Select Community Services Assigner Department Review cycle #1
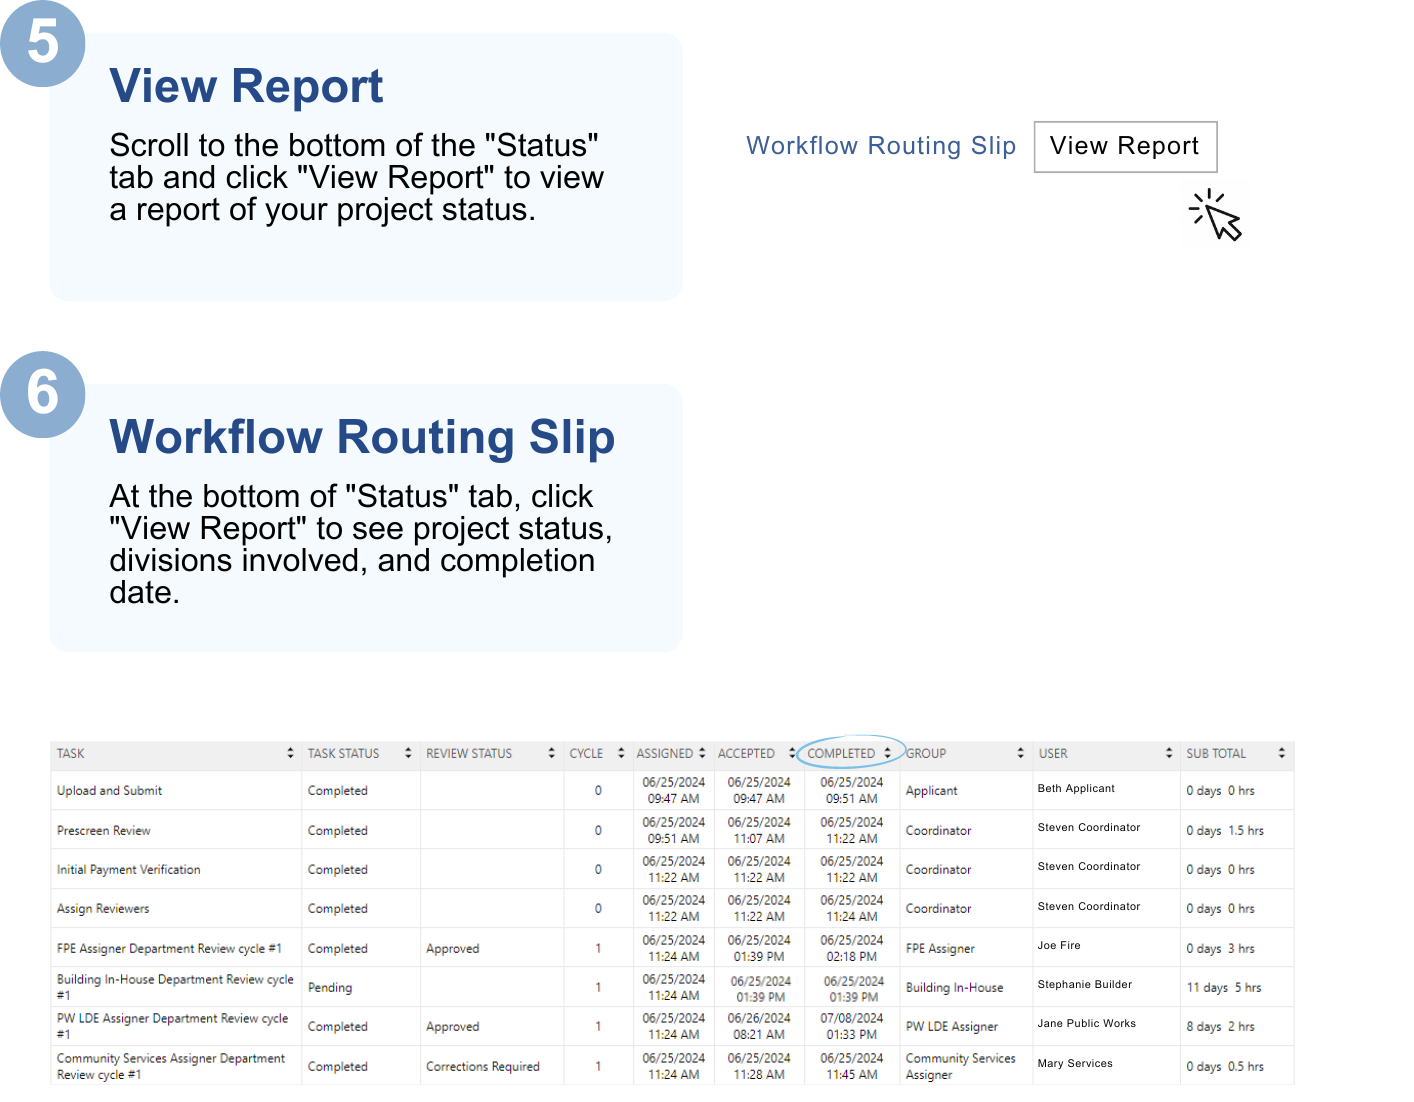The width and height of the screenshot is (1414, 1102). point(171,1066)
